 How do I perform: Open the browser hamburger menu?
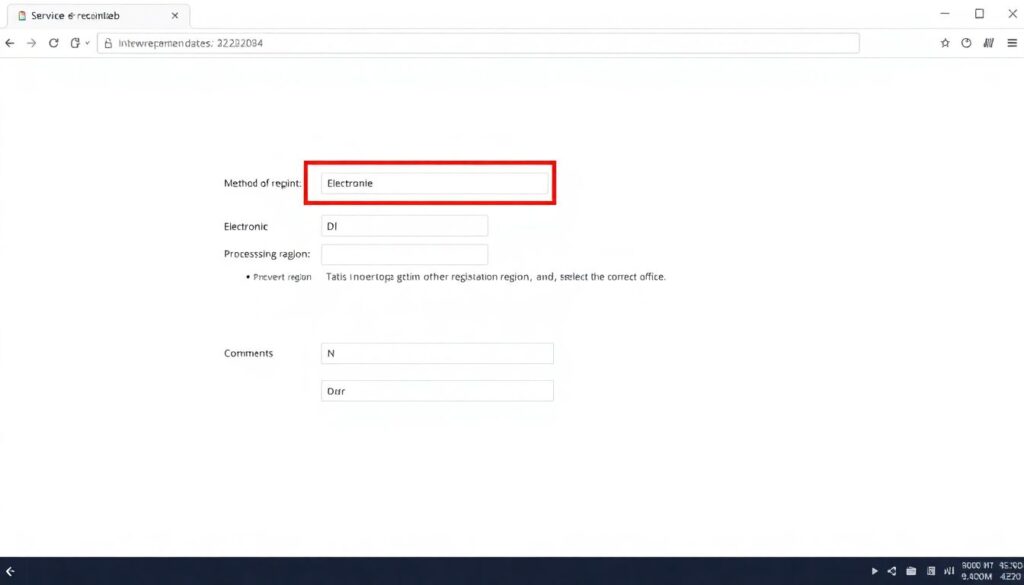coord(1010,44)
